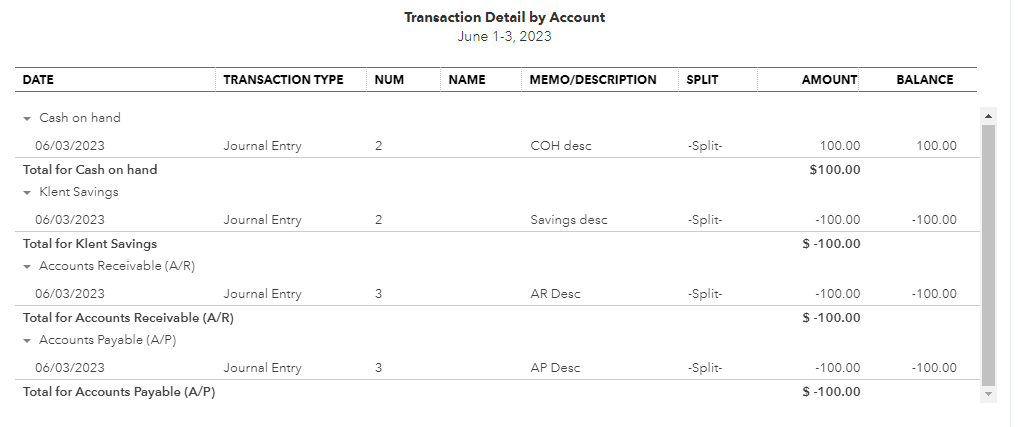This screenshot has height=427, width=1018.
Task: Click the Total for Klent Savings amount
Action: pyautogui.click(x=832, y=244)
